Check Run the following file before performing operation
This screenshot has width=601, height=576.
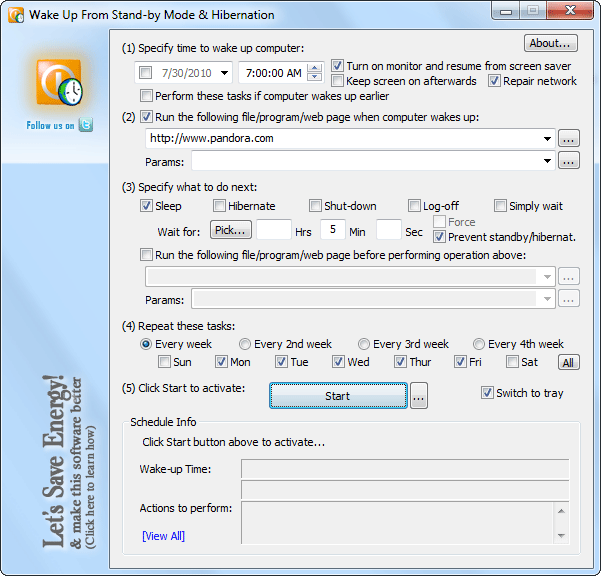point(146,254)
